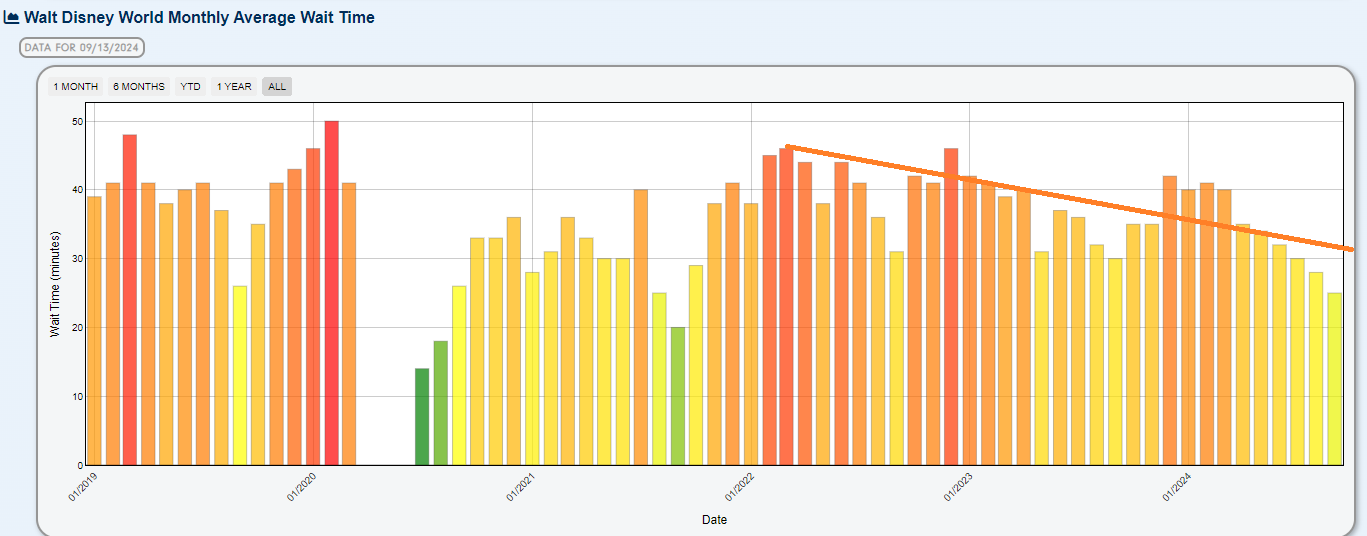1367x536 pixels.
Task: Click the tallest red bar reaching 50 minutes
Action: 331,293
